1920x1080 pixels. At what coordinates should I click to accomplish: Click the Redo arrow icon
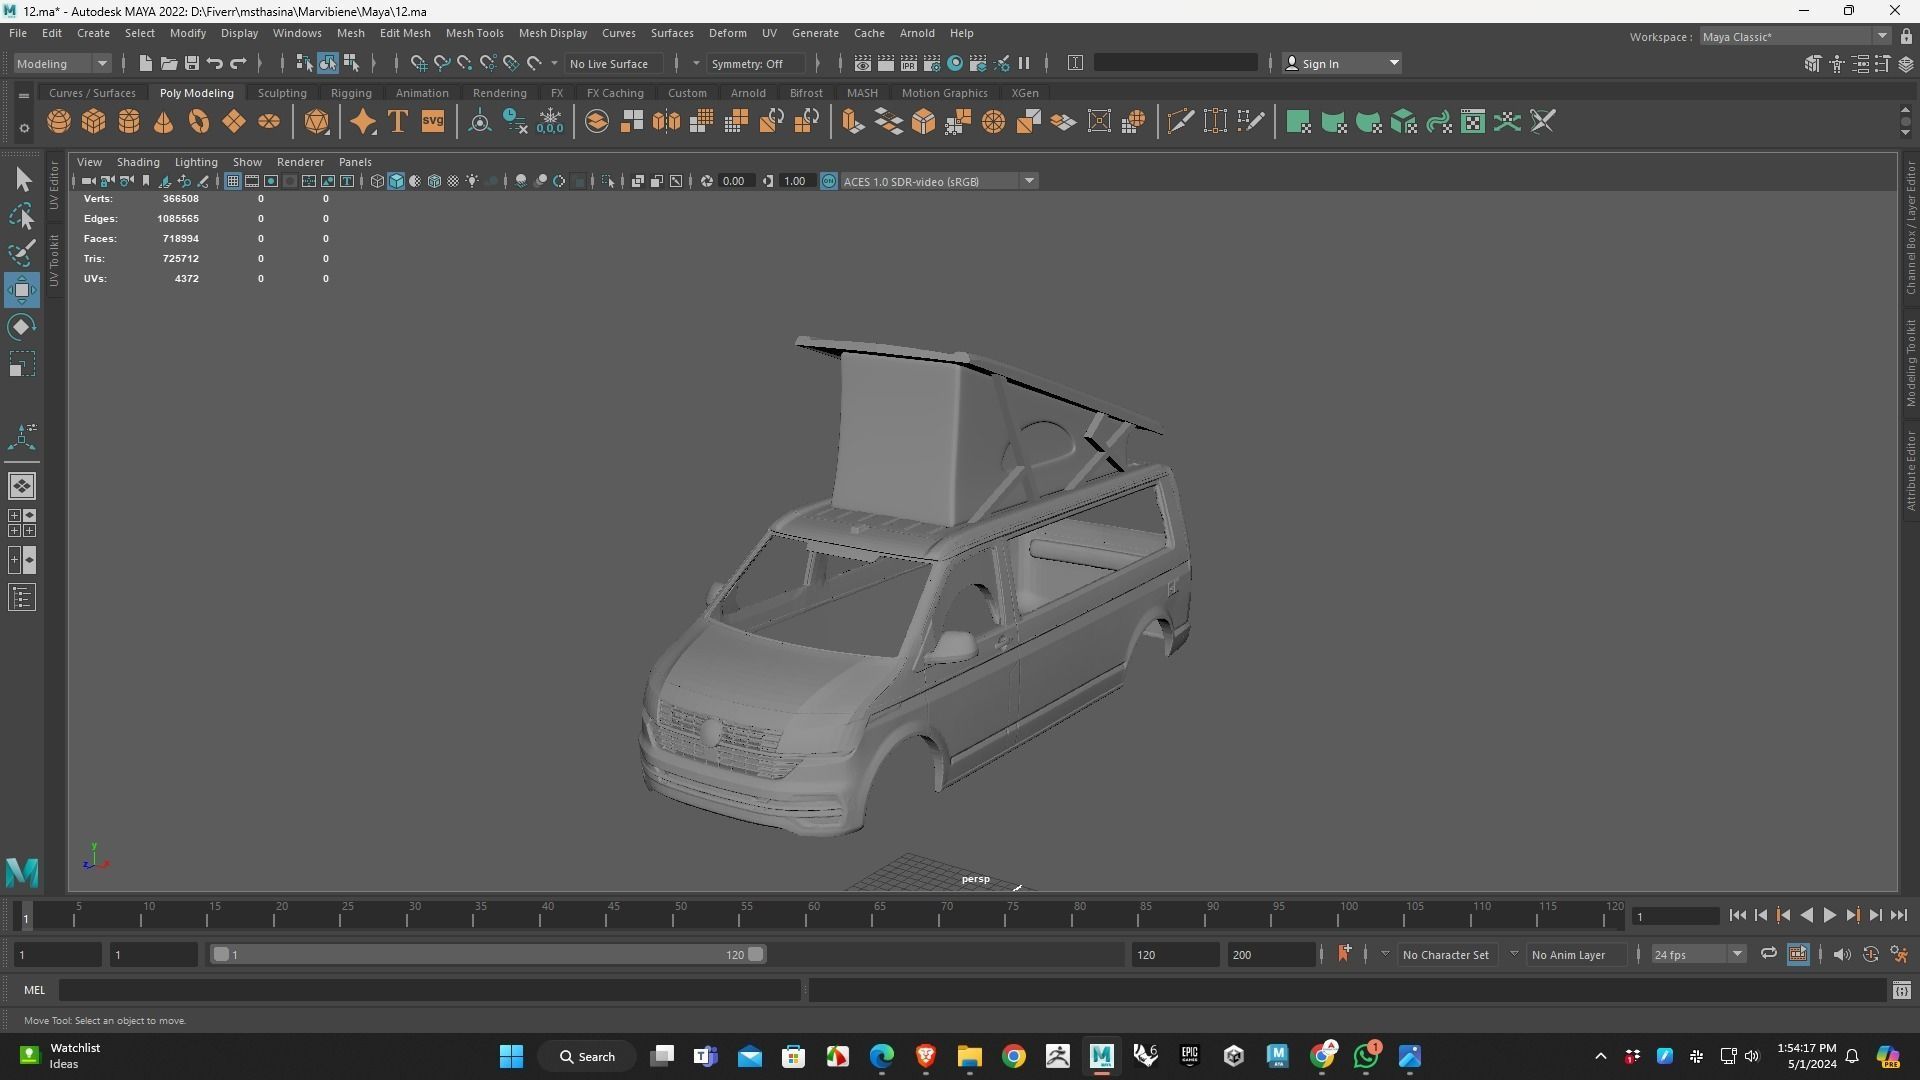coord(238,63)
